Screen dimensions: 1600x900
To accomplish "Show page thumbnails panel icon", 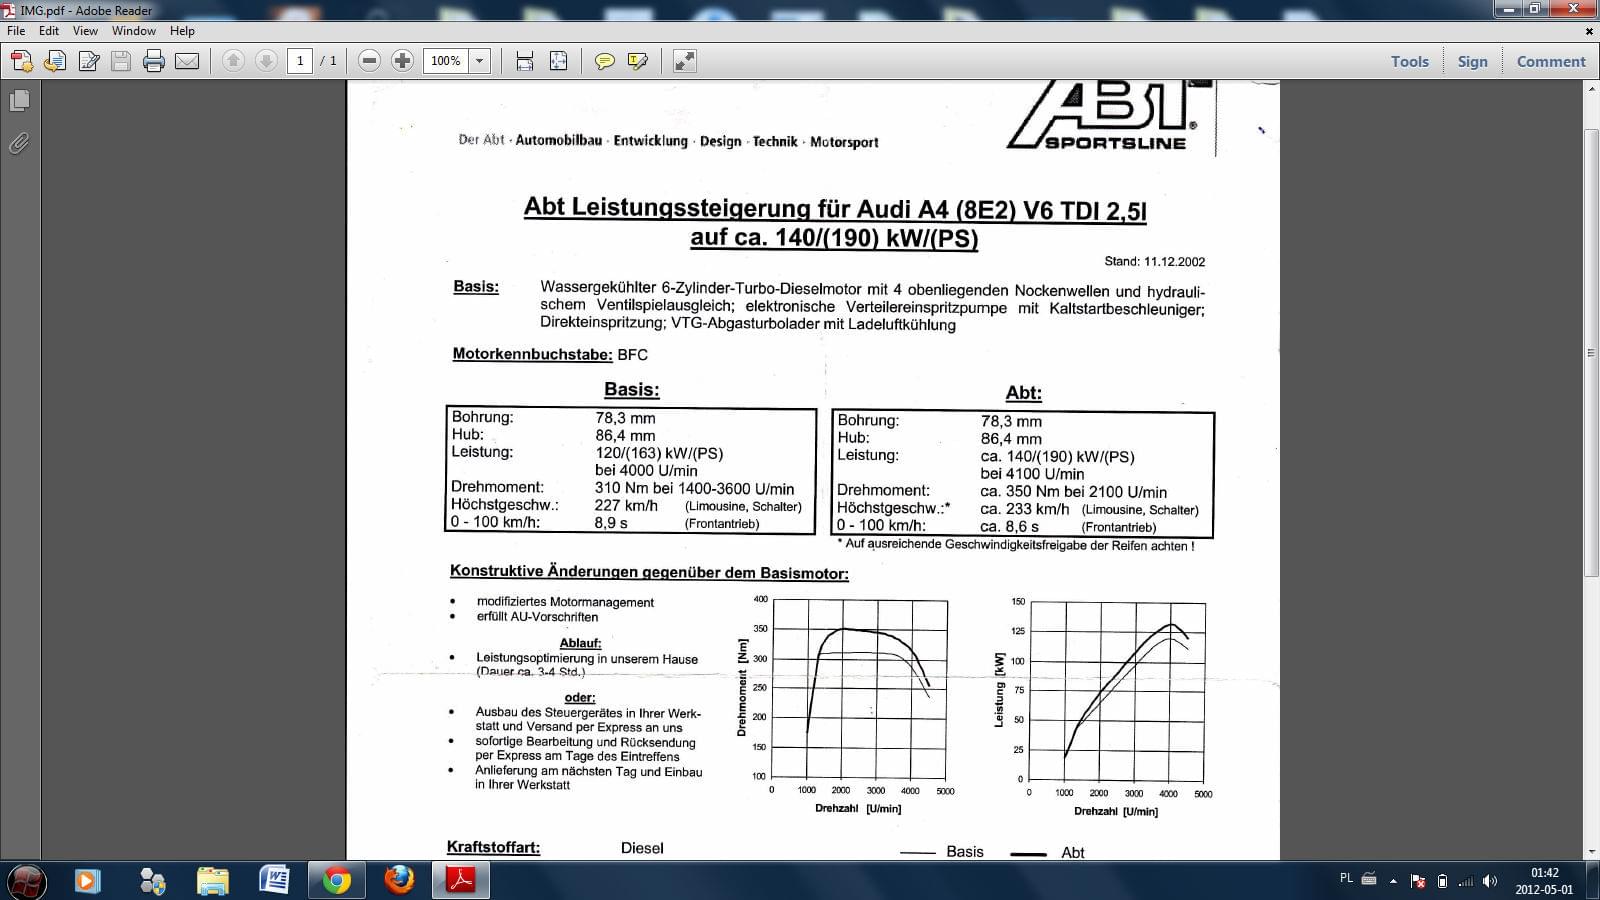I will 19,100.
